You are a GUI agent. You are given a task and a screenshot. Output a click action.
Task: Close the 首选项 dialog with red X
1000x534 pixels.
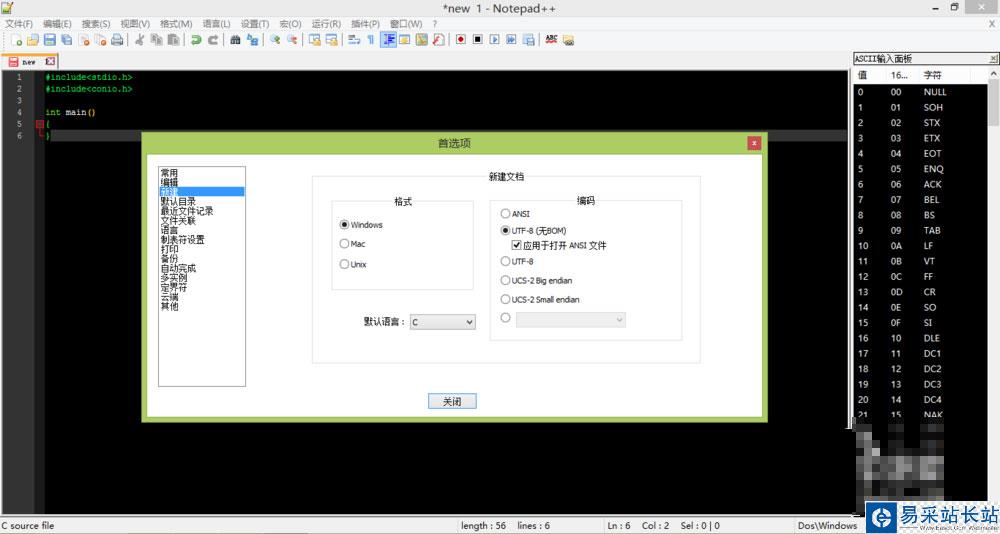754,143
